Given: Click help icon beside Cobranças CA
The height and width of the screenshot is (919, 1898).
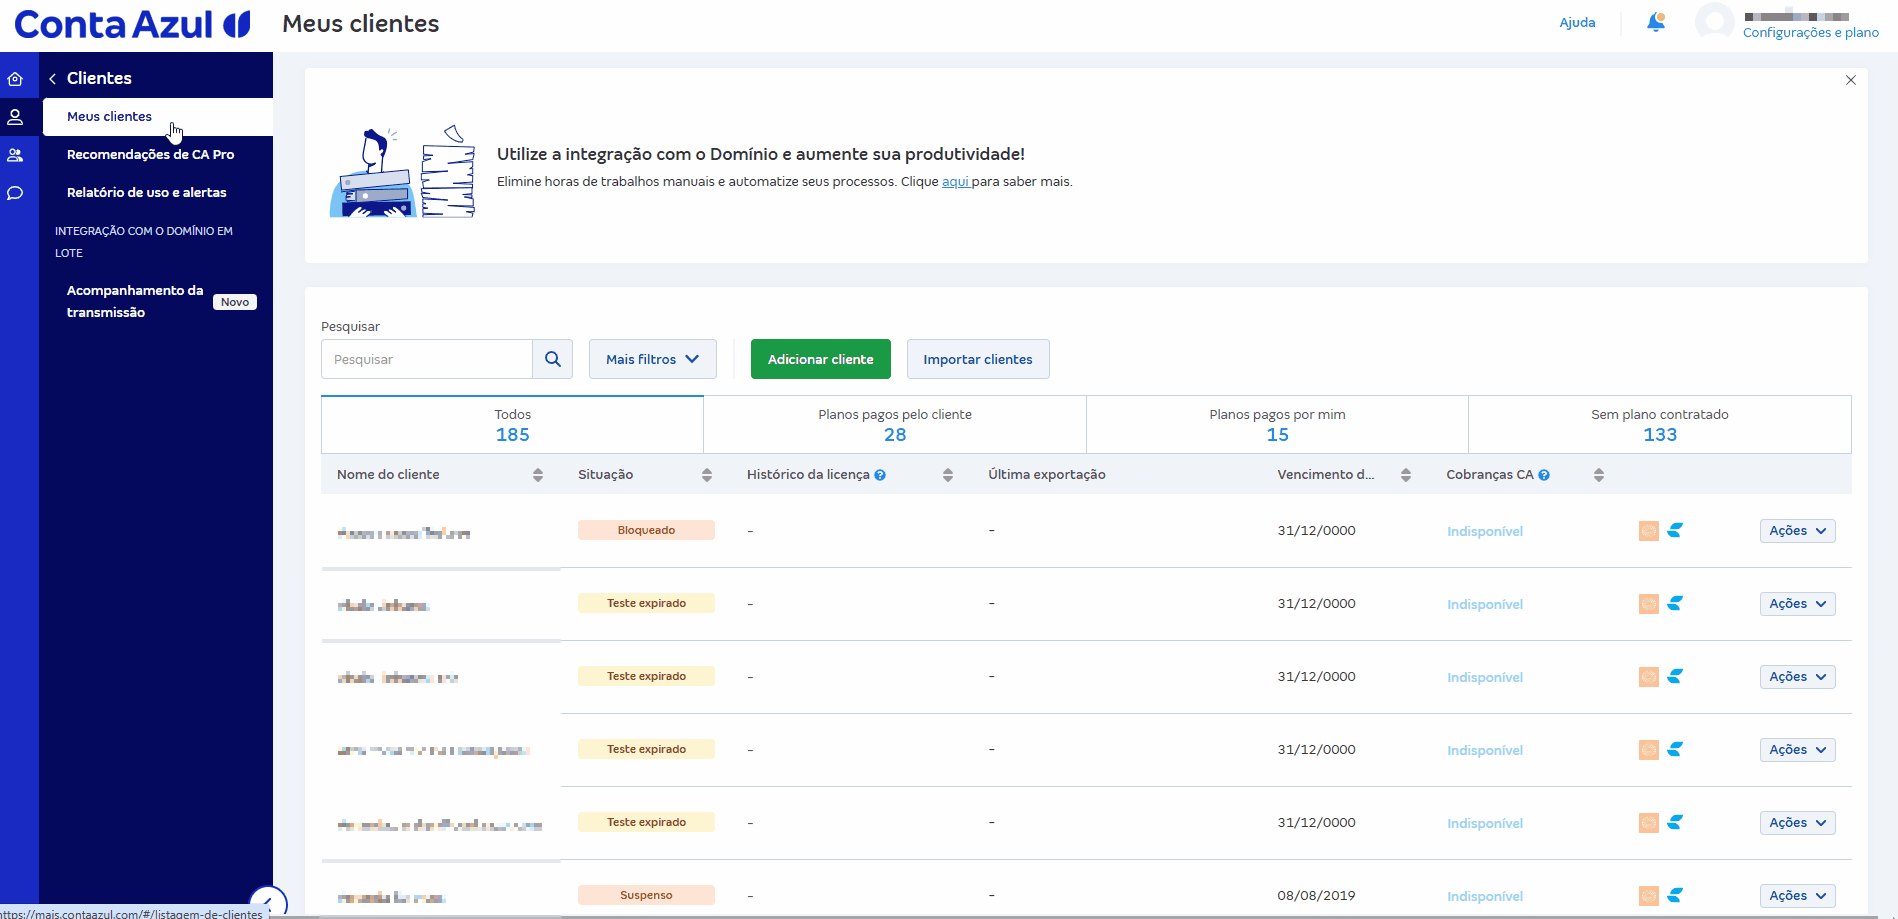Looking at the screenshot, I should coord(1544,475).
